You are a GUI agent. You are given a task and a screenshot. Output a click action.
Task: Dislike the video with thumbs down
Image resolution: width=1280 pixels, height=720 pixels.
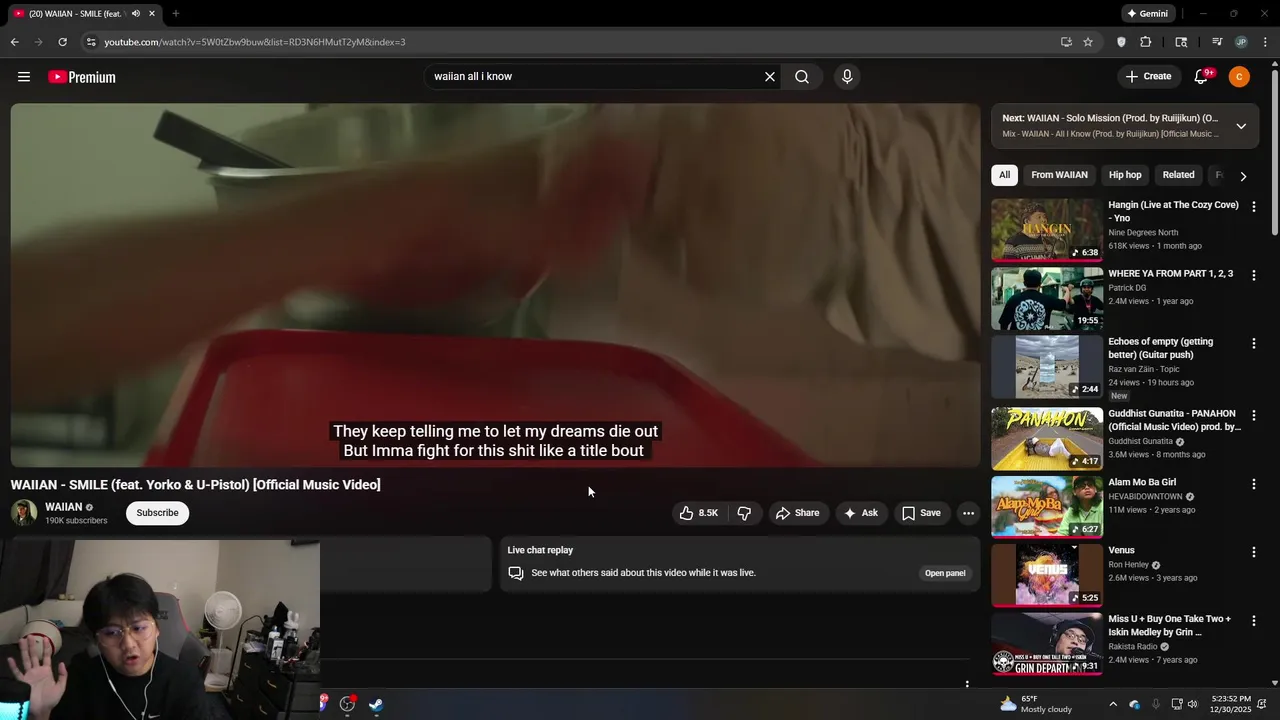tap(744, 513)
